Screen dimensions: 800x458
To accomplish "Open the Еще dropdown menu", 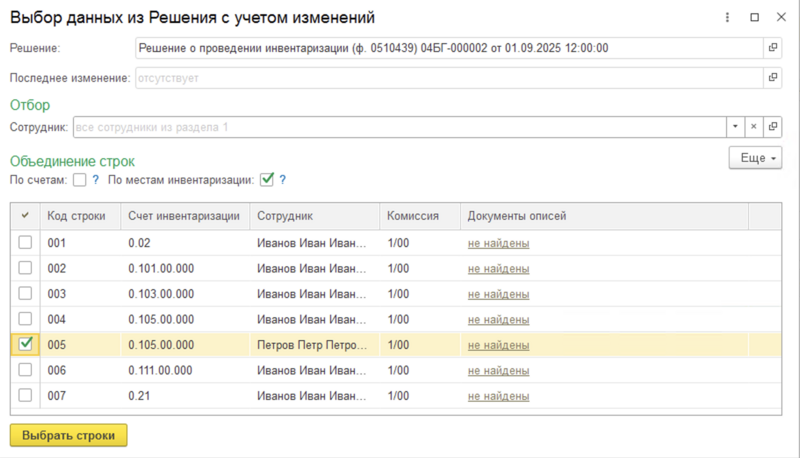I will 755,158.
